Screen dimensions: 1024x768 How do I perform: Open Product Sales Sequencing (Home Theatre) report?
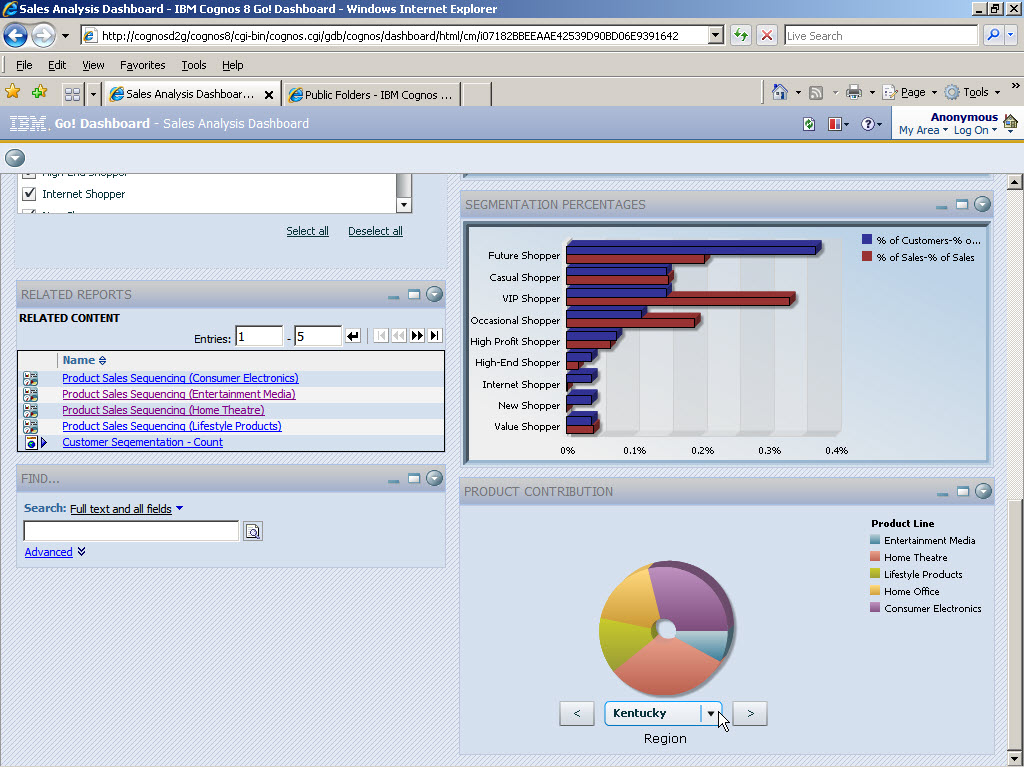[x=162, y=410]
